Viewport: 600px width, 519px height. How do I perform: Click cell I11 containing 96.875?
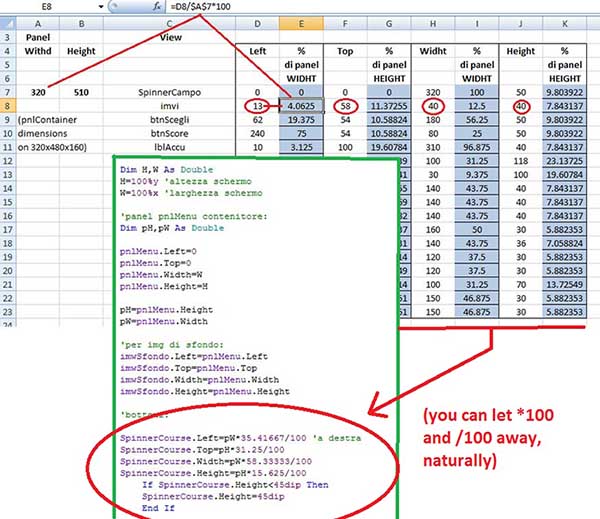[477, 147]
